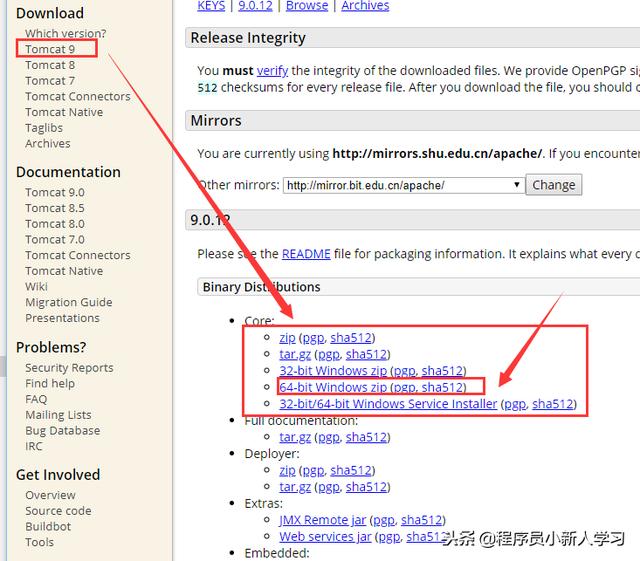
Task: Open the Wiki sidebar link
Action: (x=36, y=287)
